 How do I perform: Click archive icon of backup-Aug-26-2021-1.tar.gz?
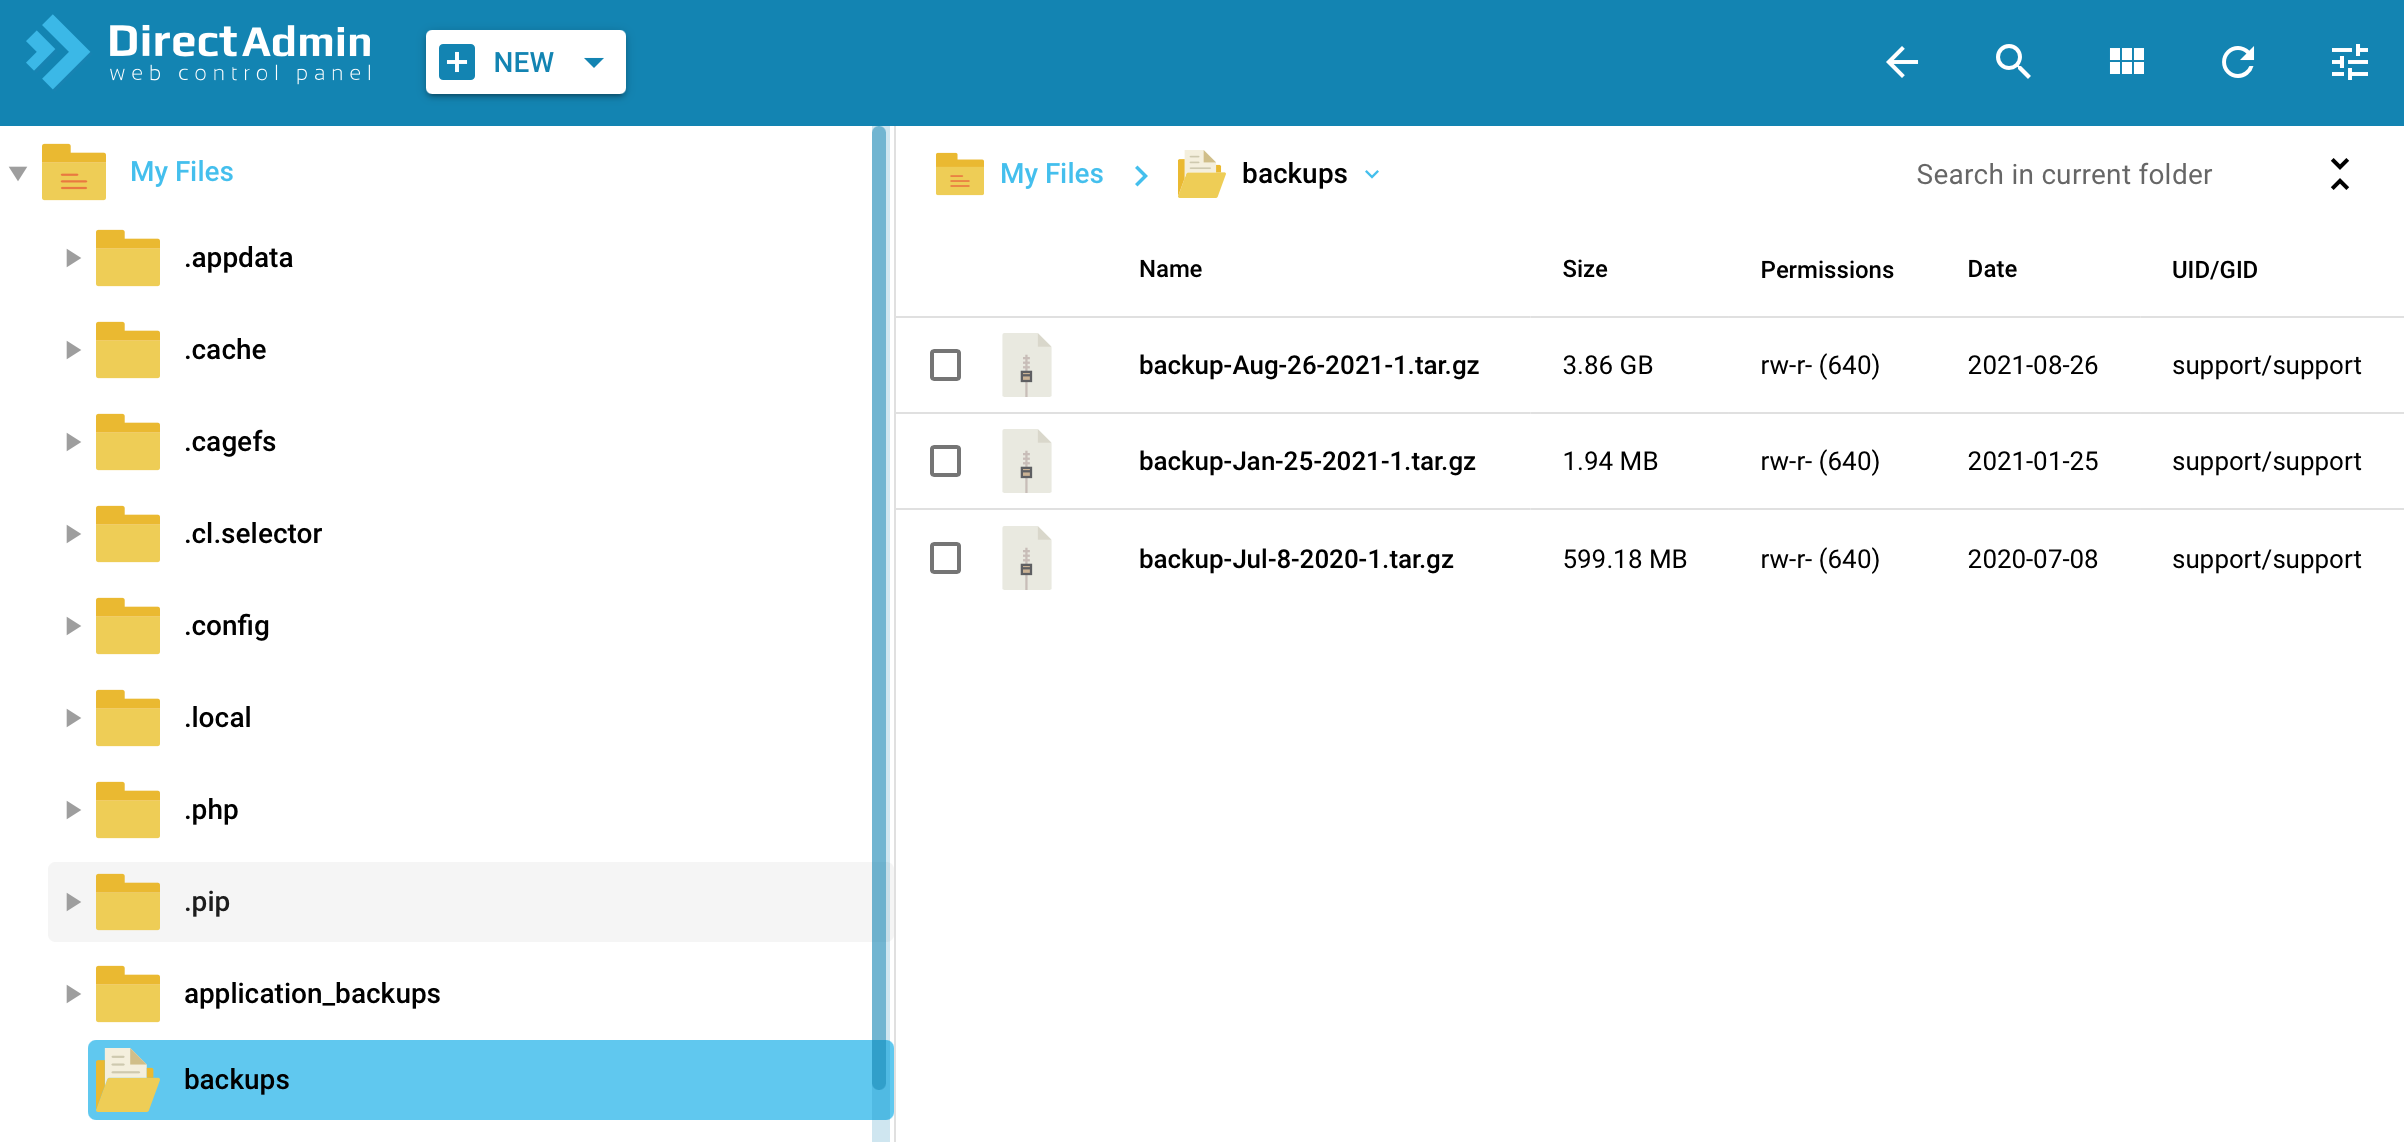click(1026, 365)
